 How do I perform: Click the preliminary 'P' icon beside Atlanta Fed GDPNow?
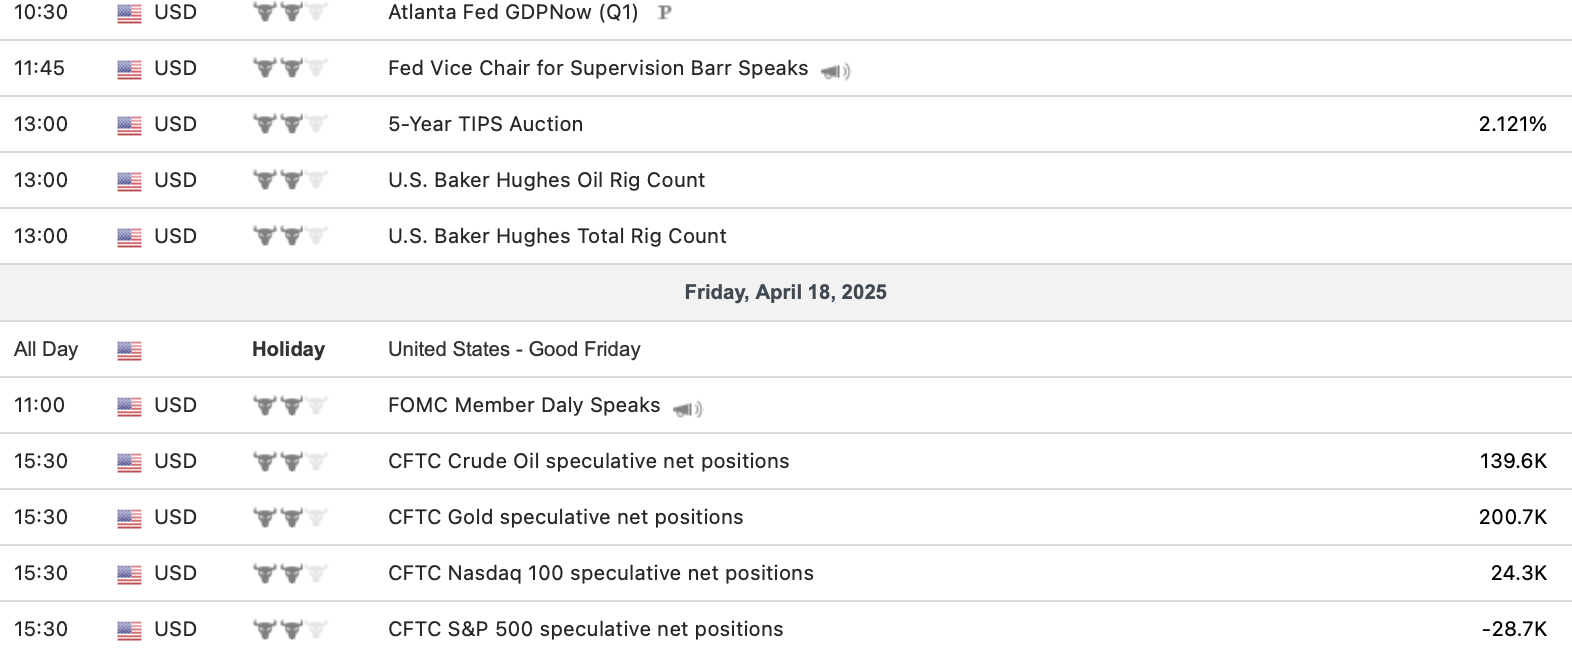[x=665, y=13]
